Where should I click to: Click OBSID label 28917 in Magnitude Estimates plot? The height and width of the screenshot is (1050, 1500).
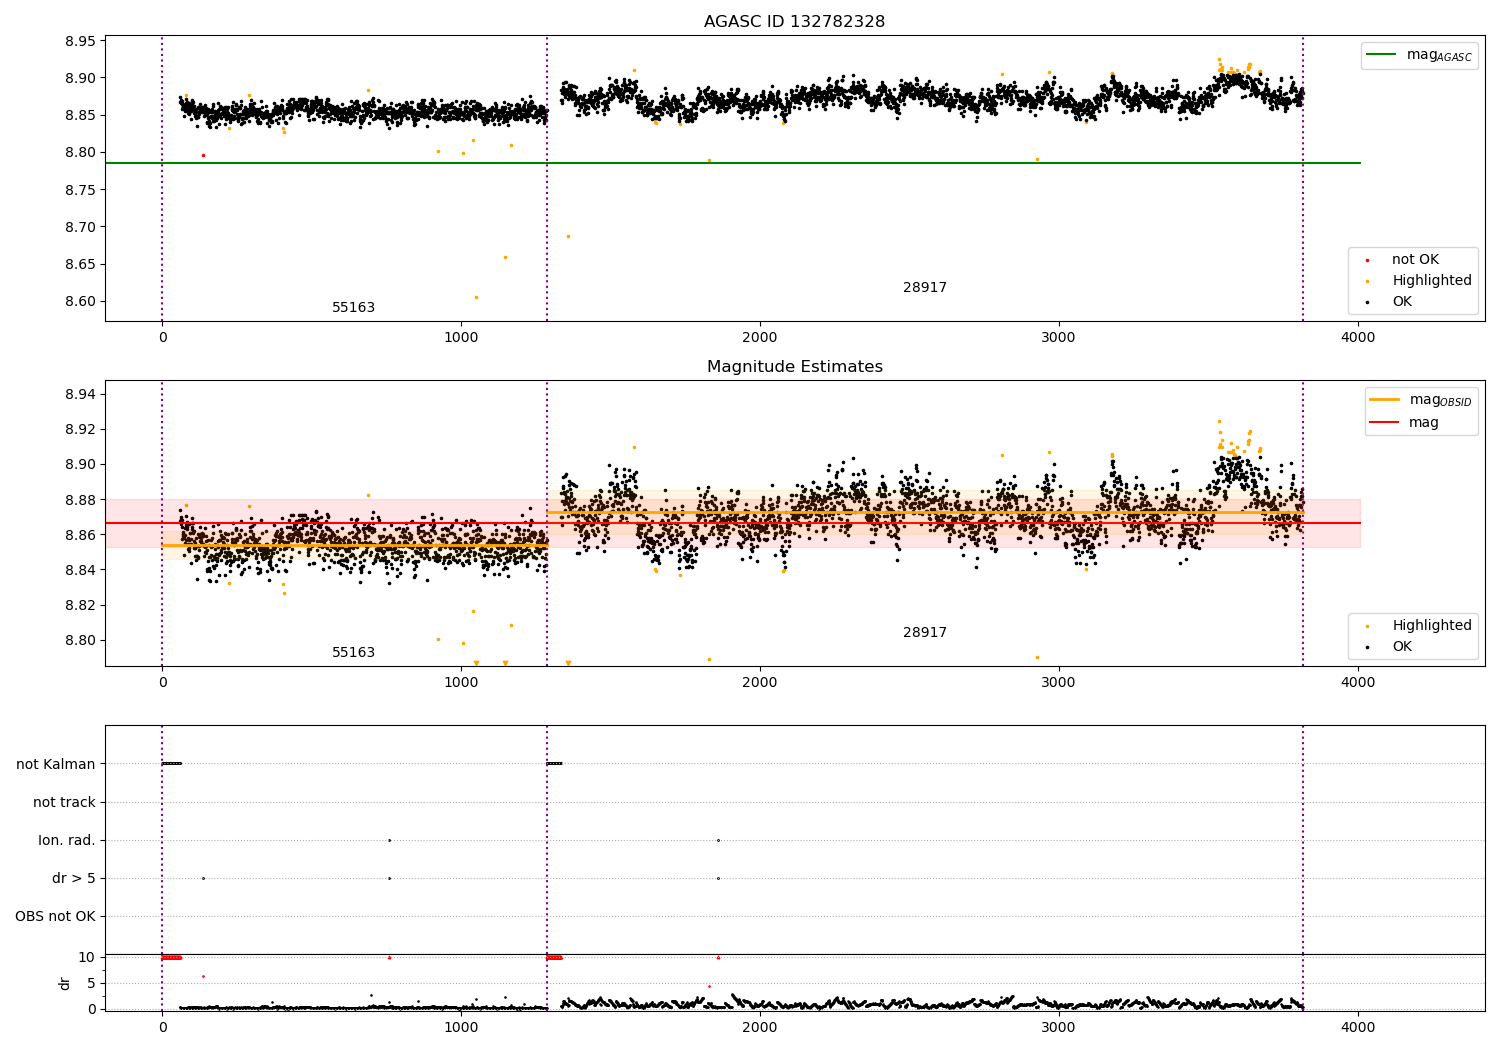[925, 633]
